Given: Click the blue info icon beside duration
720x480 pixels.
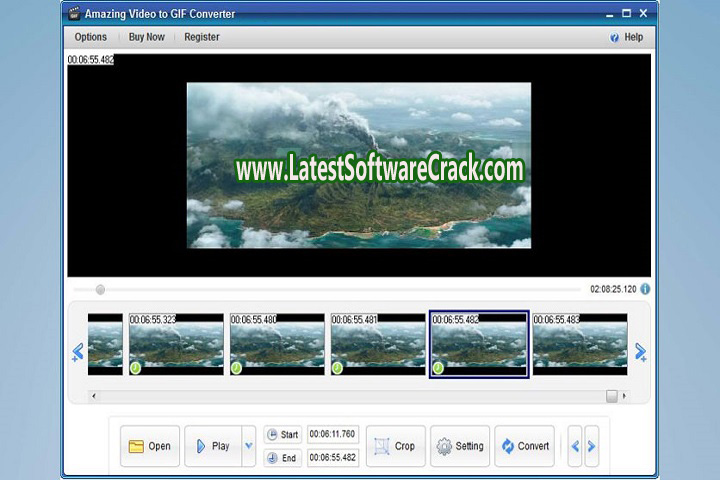Looking at the screenshot, I should (645, 289).
